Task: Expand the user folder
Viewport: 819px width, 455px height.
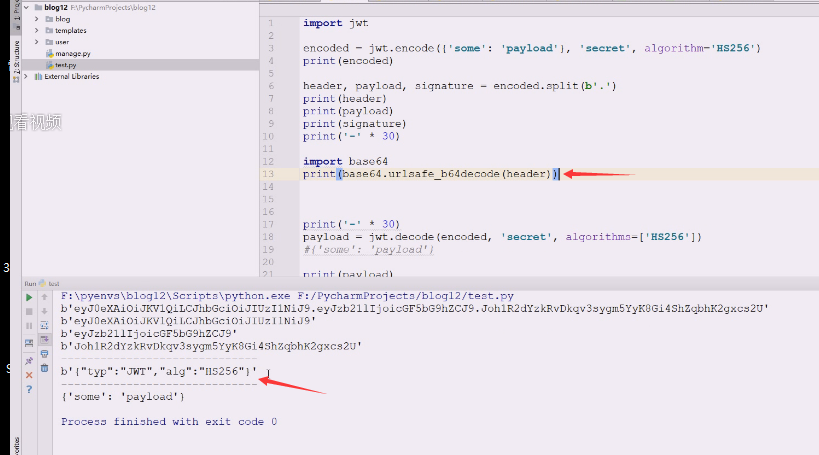Action: 37,42
